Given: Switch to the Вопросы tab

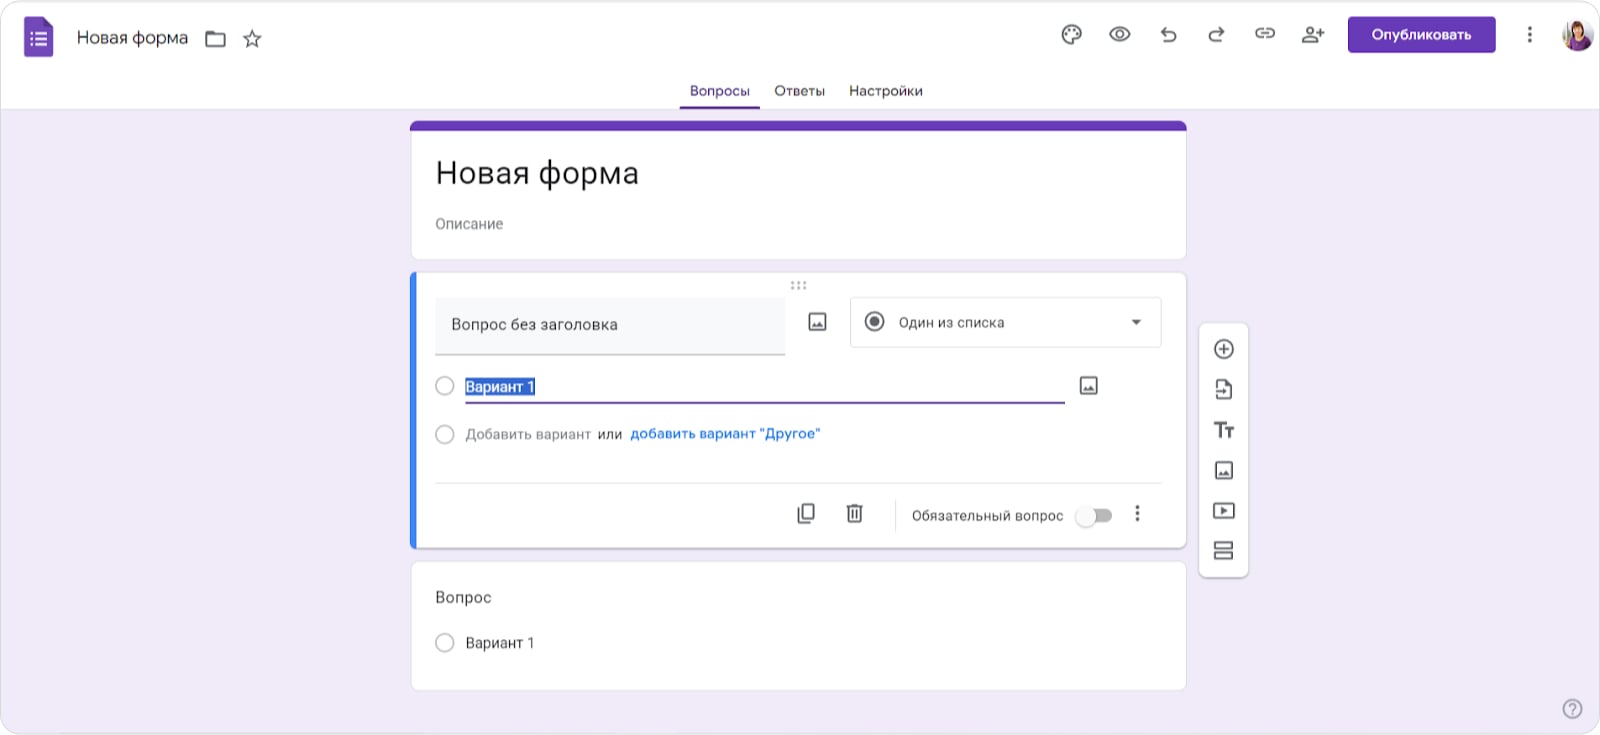Looking at the screenshot, I should pyautogui.click(x=719, y=91).
